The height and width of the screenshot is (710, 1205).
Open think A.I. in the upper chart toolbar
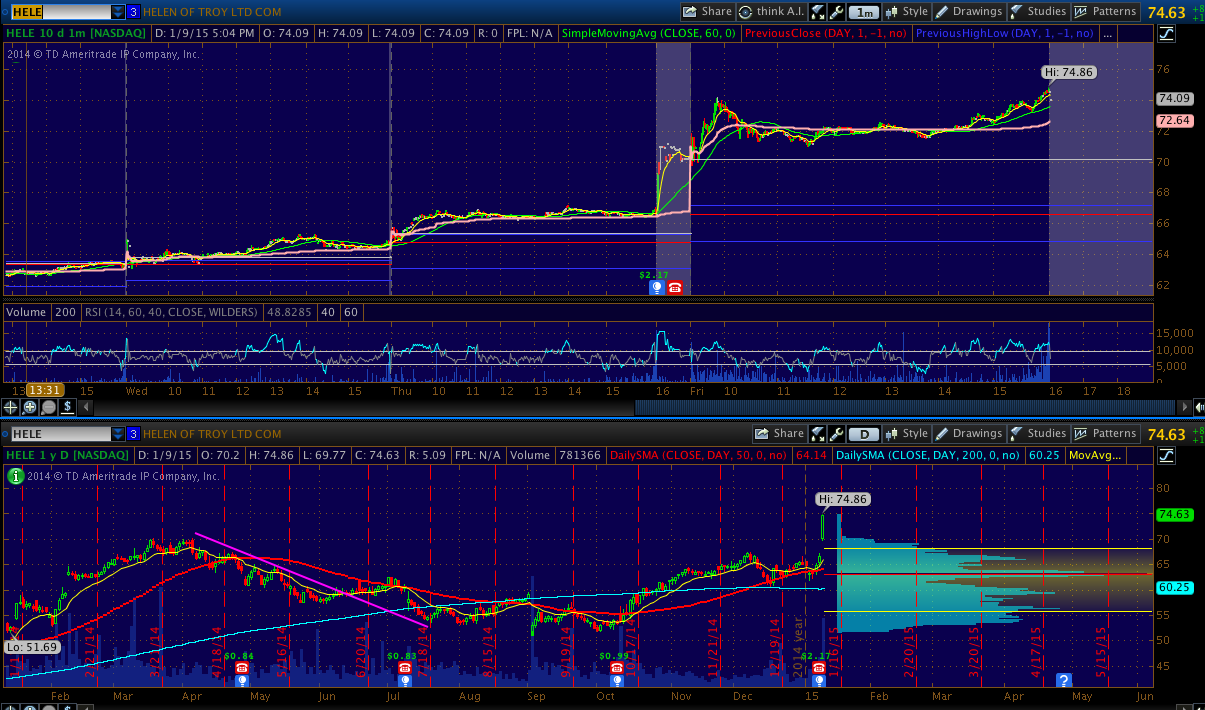point(770,12)
